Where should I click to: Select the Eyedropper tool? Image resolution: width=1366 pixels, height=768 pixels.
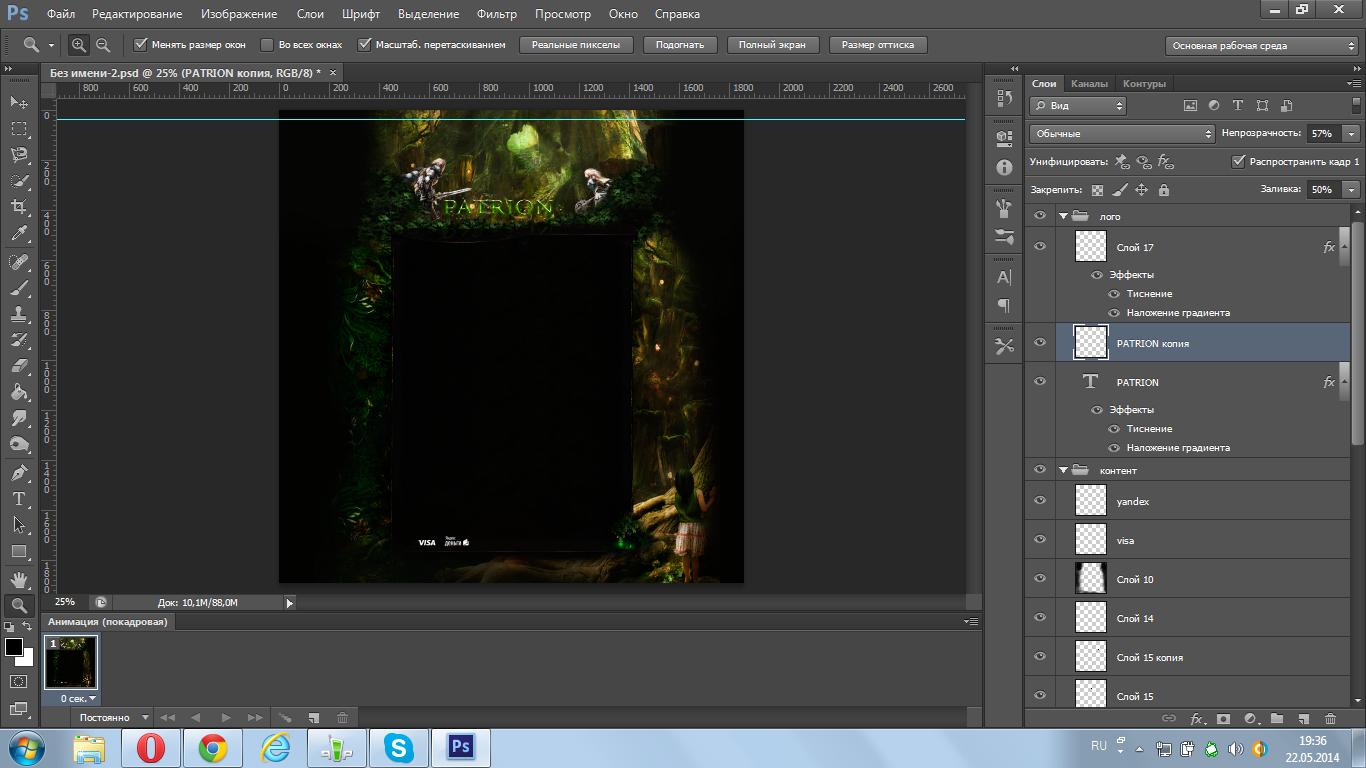(x=19, y=234)
